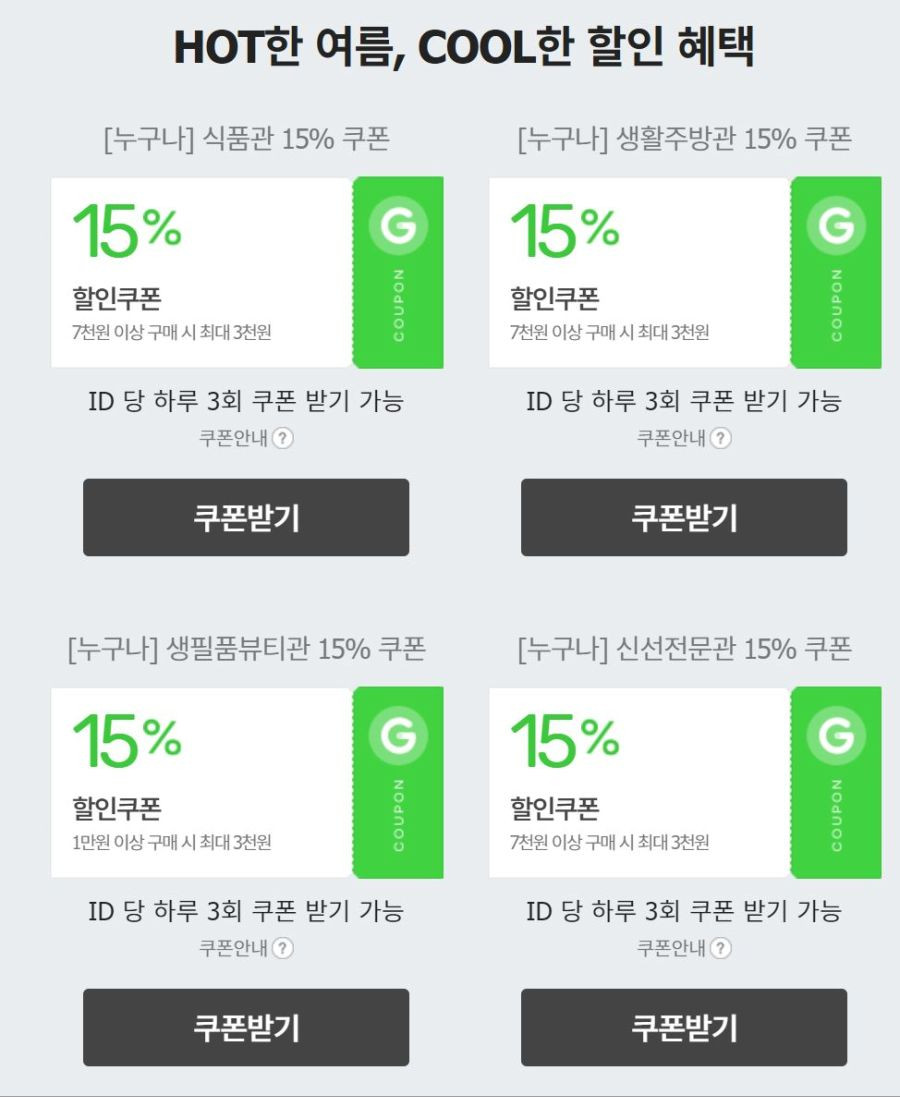Viewport: 900px width, 1097px height.
Task: Click 쿠폰받기 under 생필품뷰티관 coupon
Action: [x=246, y=1027]
